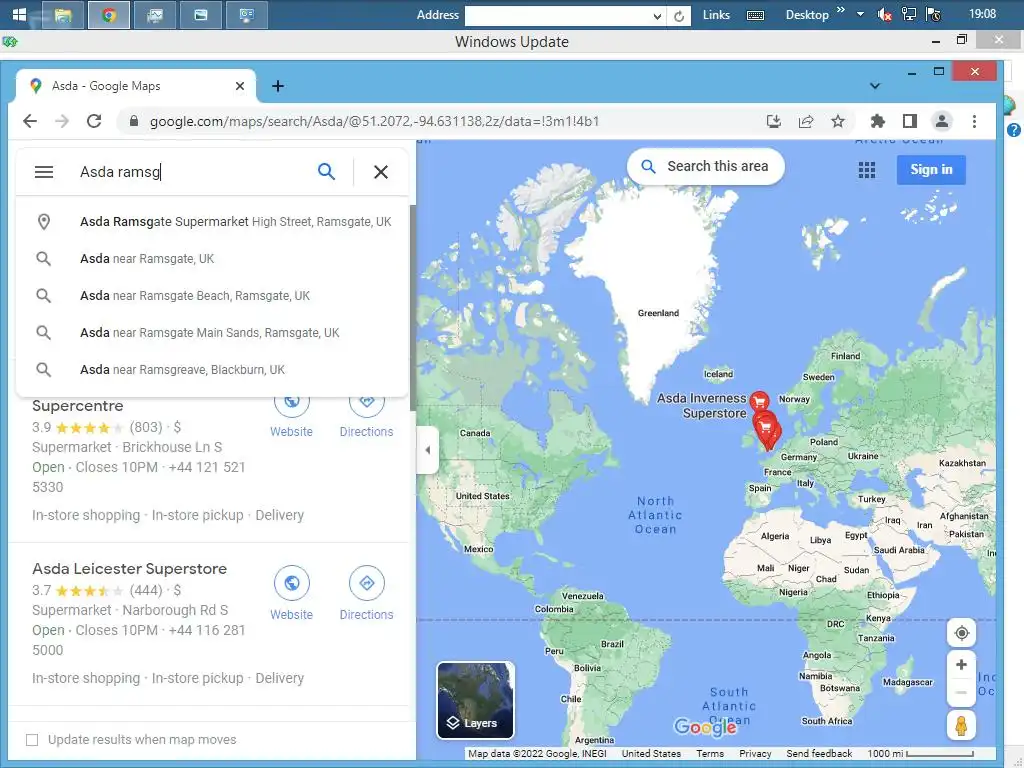Screen dimensions: 1024x768
Task: Open the Privacy link on the map footer
Action: (755, 754)
